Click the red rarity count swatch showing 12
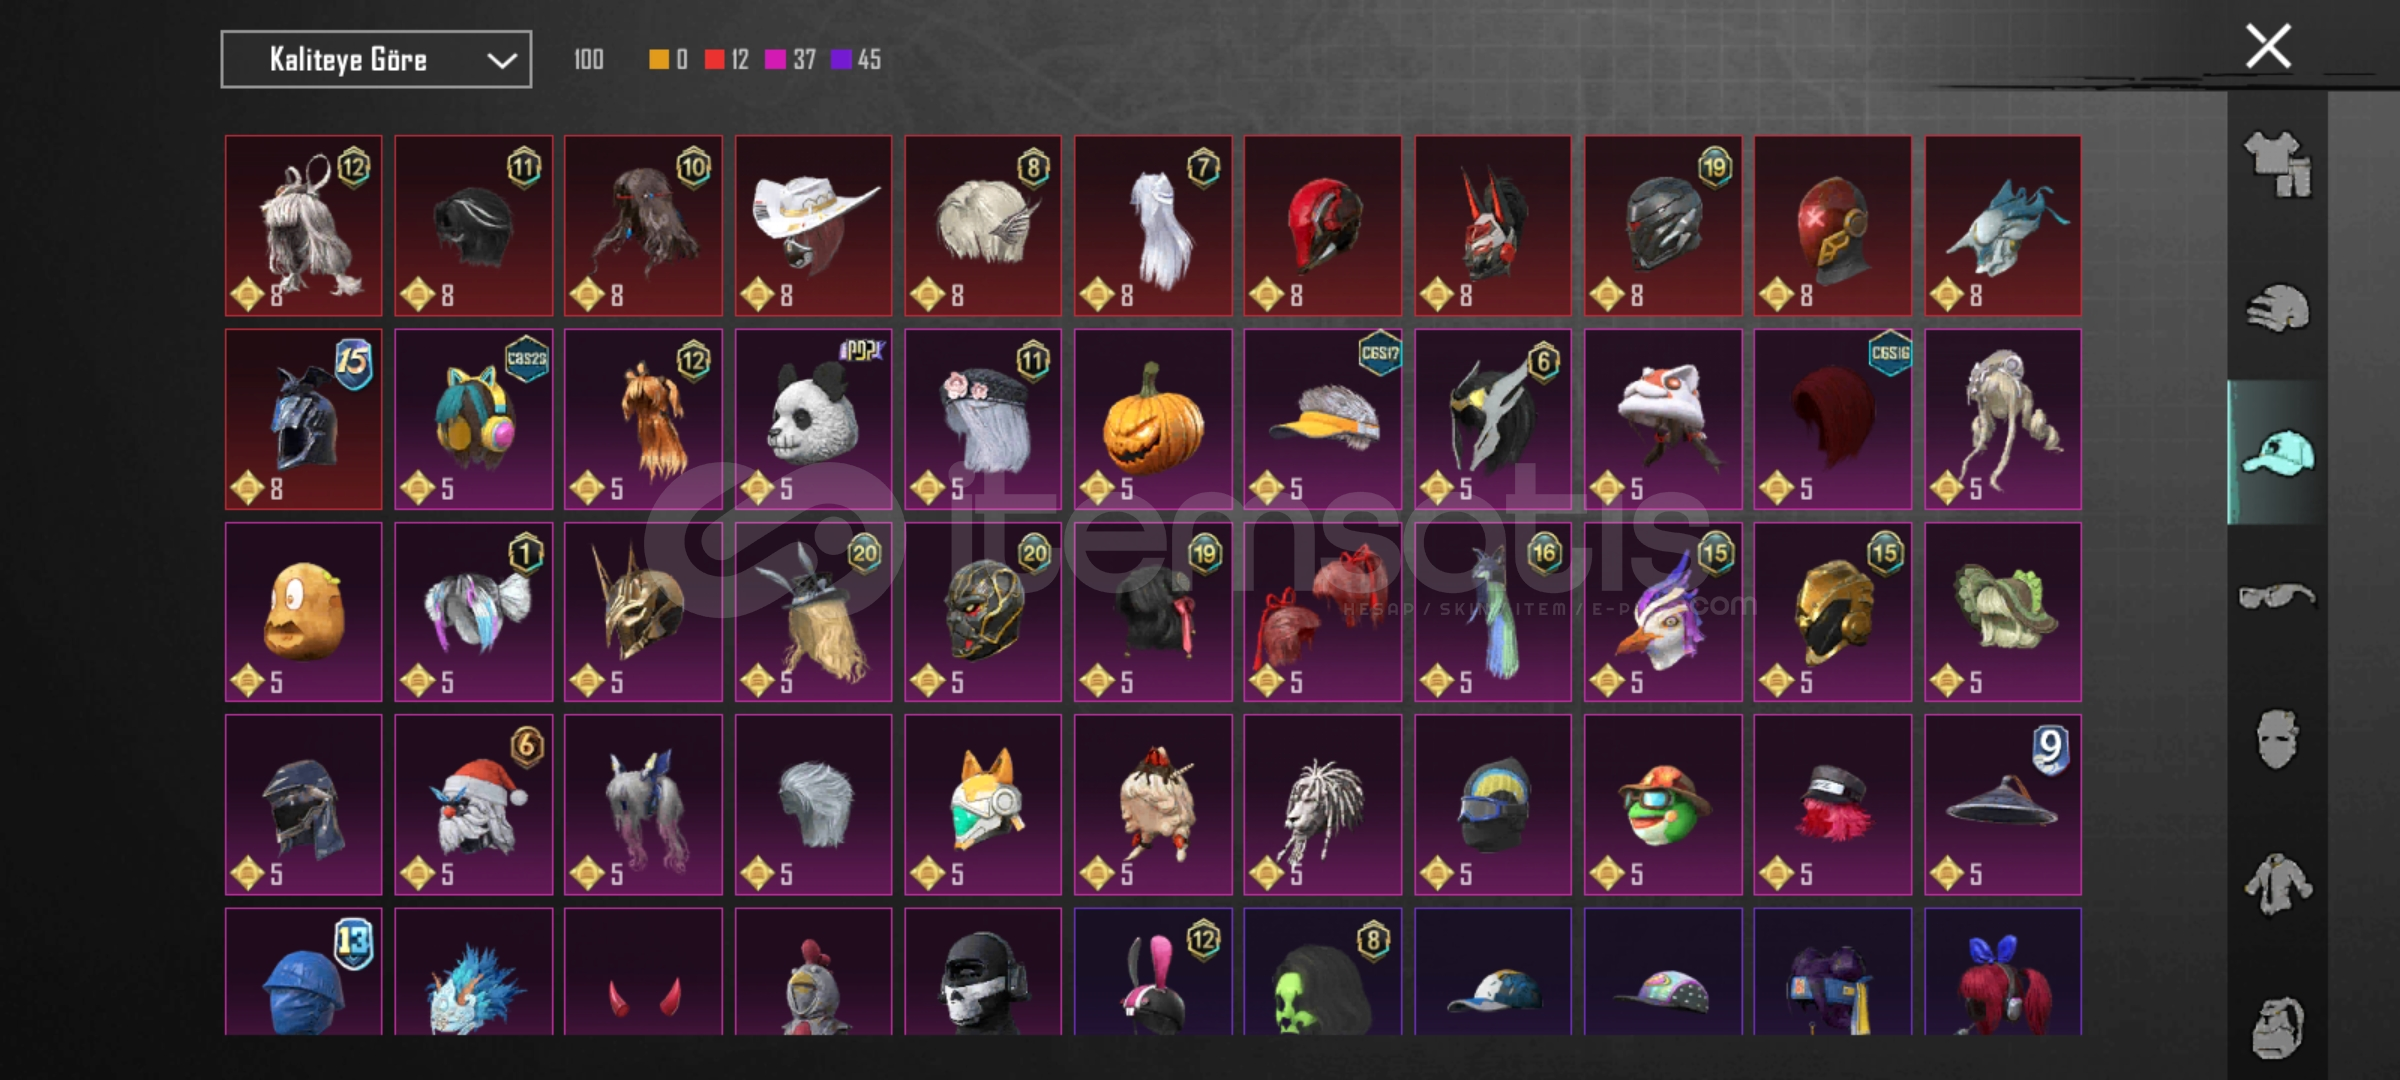 point(726,60)
